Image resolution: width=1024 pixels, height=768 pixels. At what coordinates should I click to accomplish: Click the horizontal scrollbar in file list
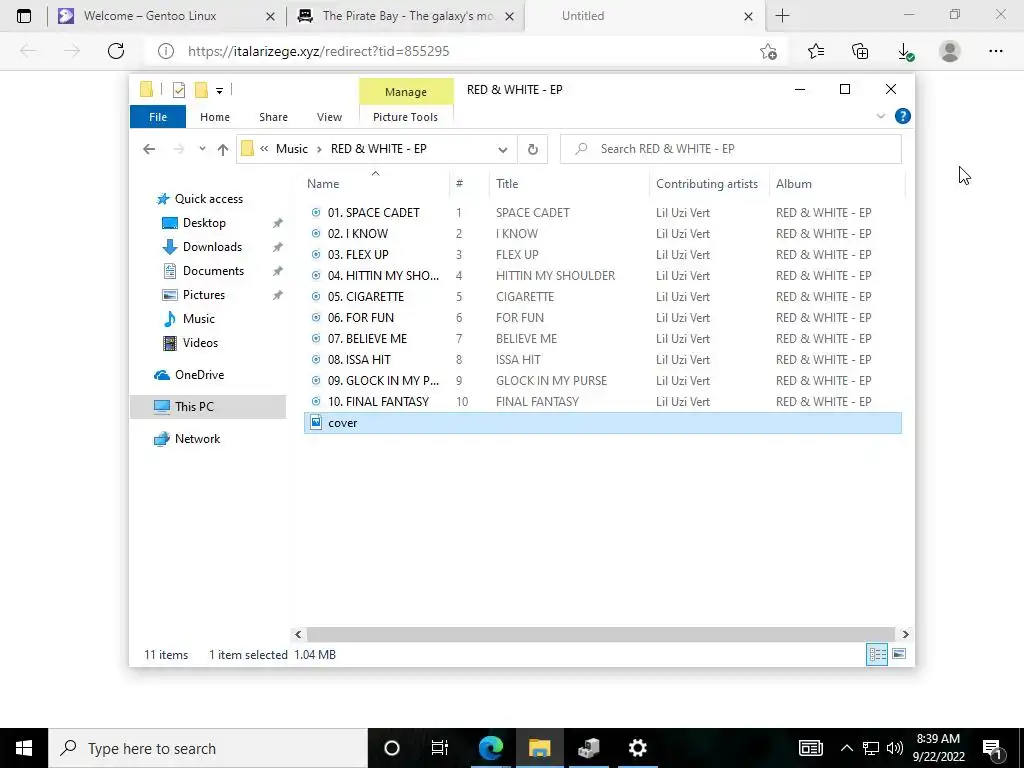click(x=600, y=634)
